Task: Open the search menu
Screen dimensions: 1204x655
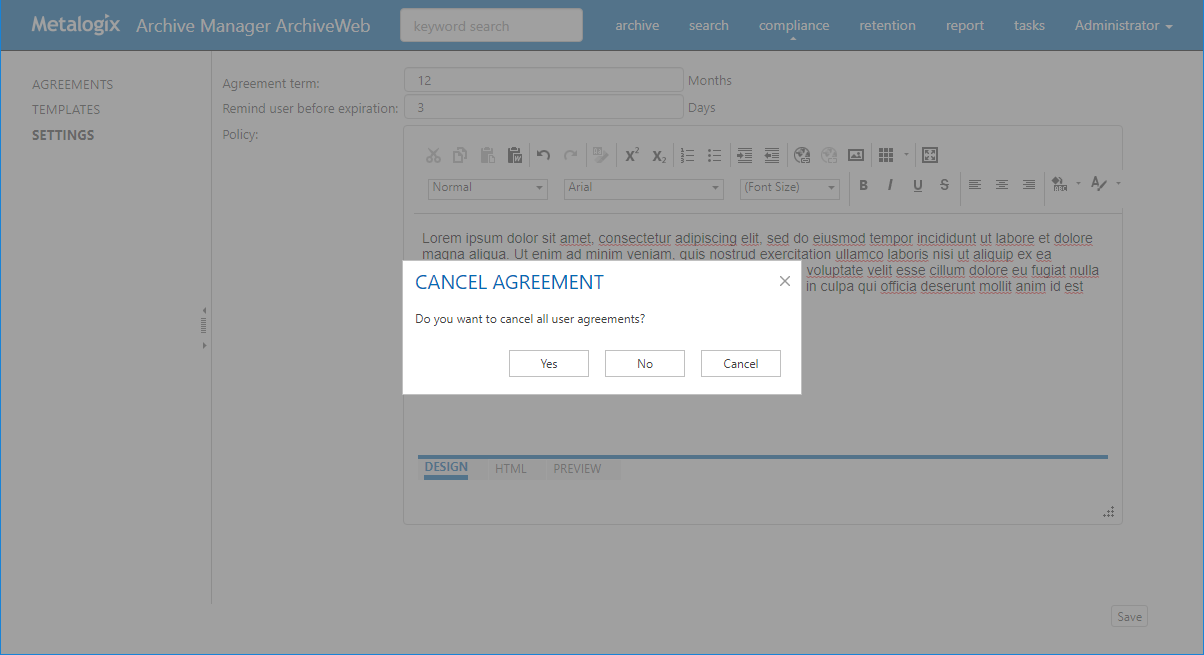Action: pyautogui.click(x=708, y=26)
